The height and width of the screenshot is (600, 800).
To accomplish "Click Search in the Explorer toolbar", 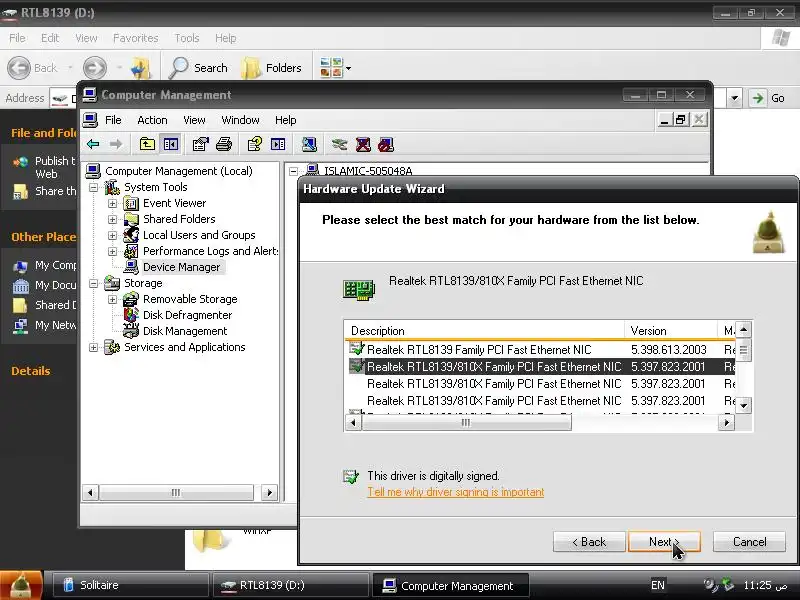I will click(198, 68).
